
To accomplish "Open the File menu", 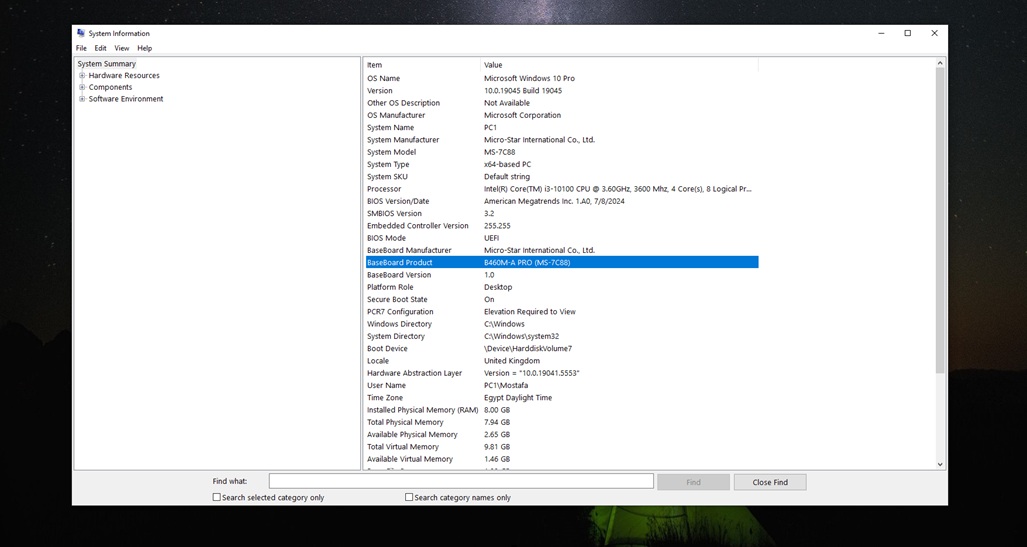I will [x=81, y=48].
